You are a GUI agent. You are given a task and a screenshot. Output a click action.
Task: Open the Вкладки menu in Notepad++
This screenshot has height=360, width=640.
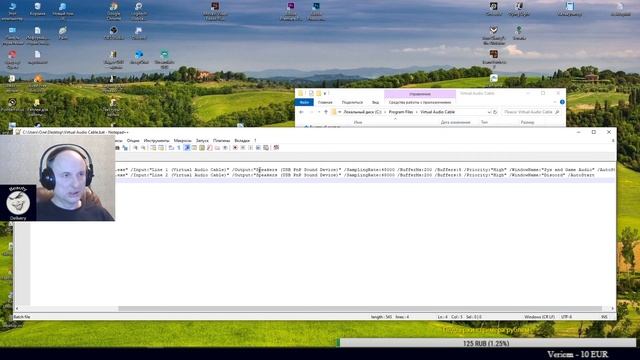(x=242, y=140)
